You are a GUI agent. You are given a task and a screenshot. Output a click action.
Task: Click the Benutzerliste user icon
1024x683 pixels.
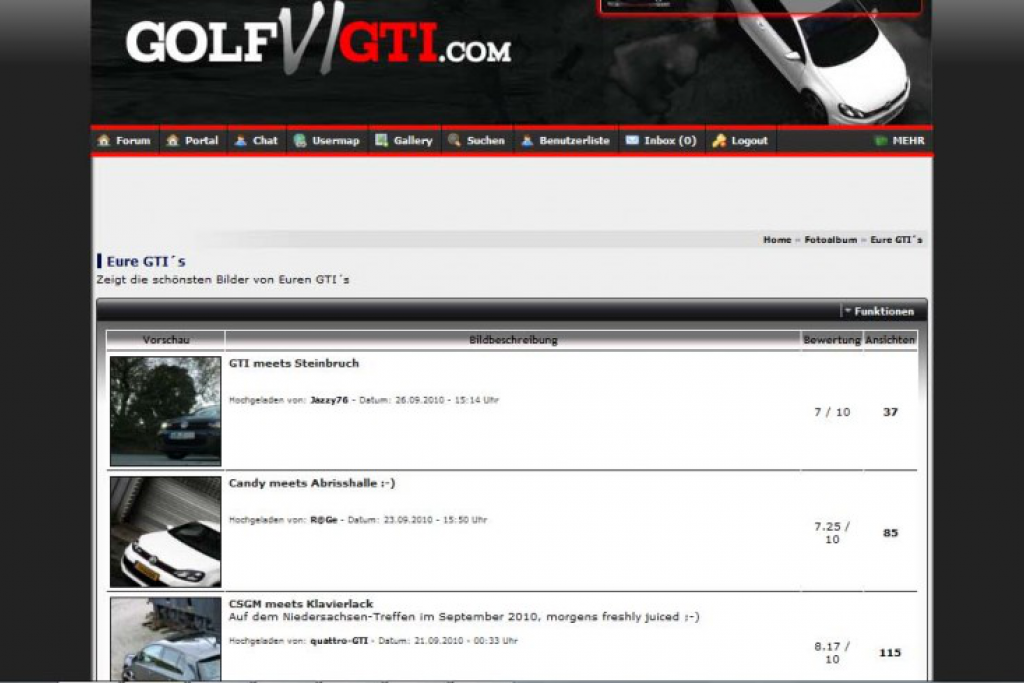[527, 141]
